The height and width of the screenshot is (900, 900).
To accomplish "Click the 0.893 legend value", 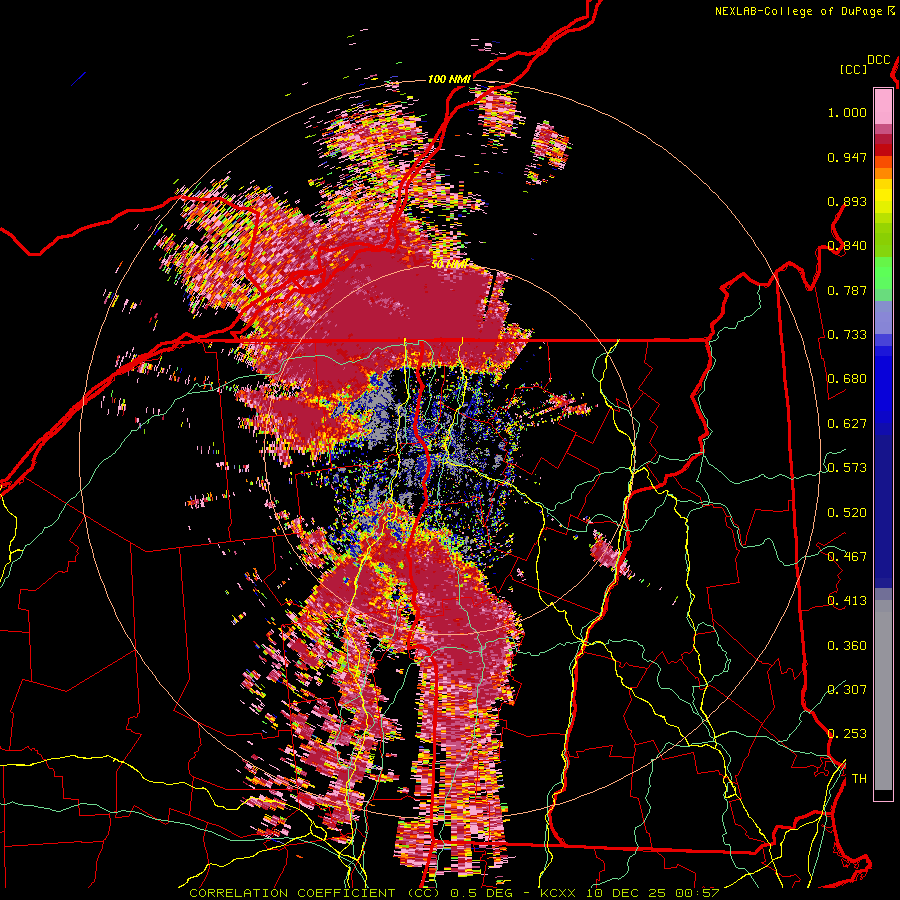I will (x=847, y=201).
